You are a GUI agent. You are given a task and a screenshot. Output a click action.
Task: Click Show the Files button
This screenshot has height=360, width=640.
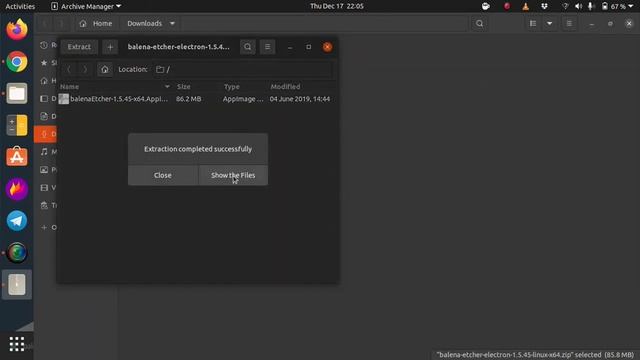click(x=233, y=175)
